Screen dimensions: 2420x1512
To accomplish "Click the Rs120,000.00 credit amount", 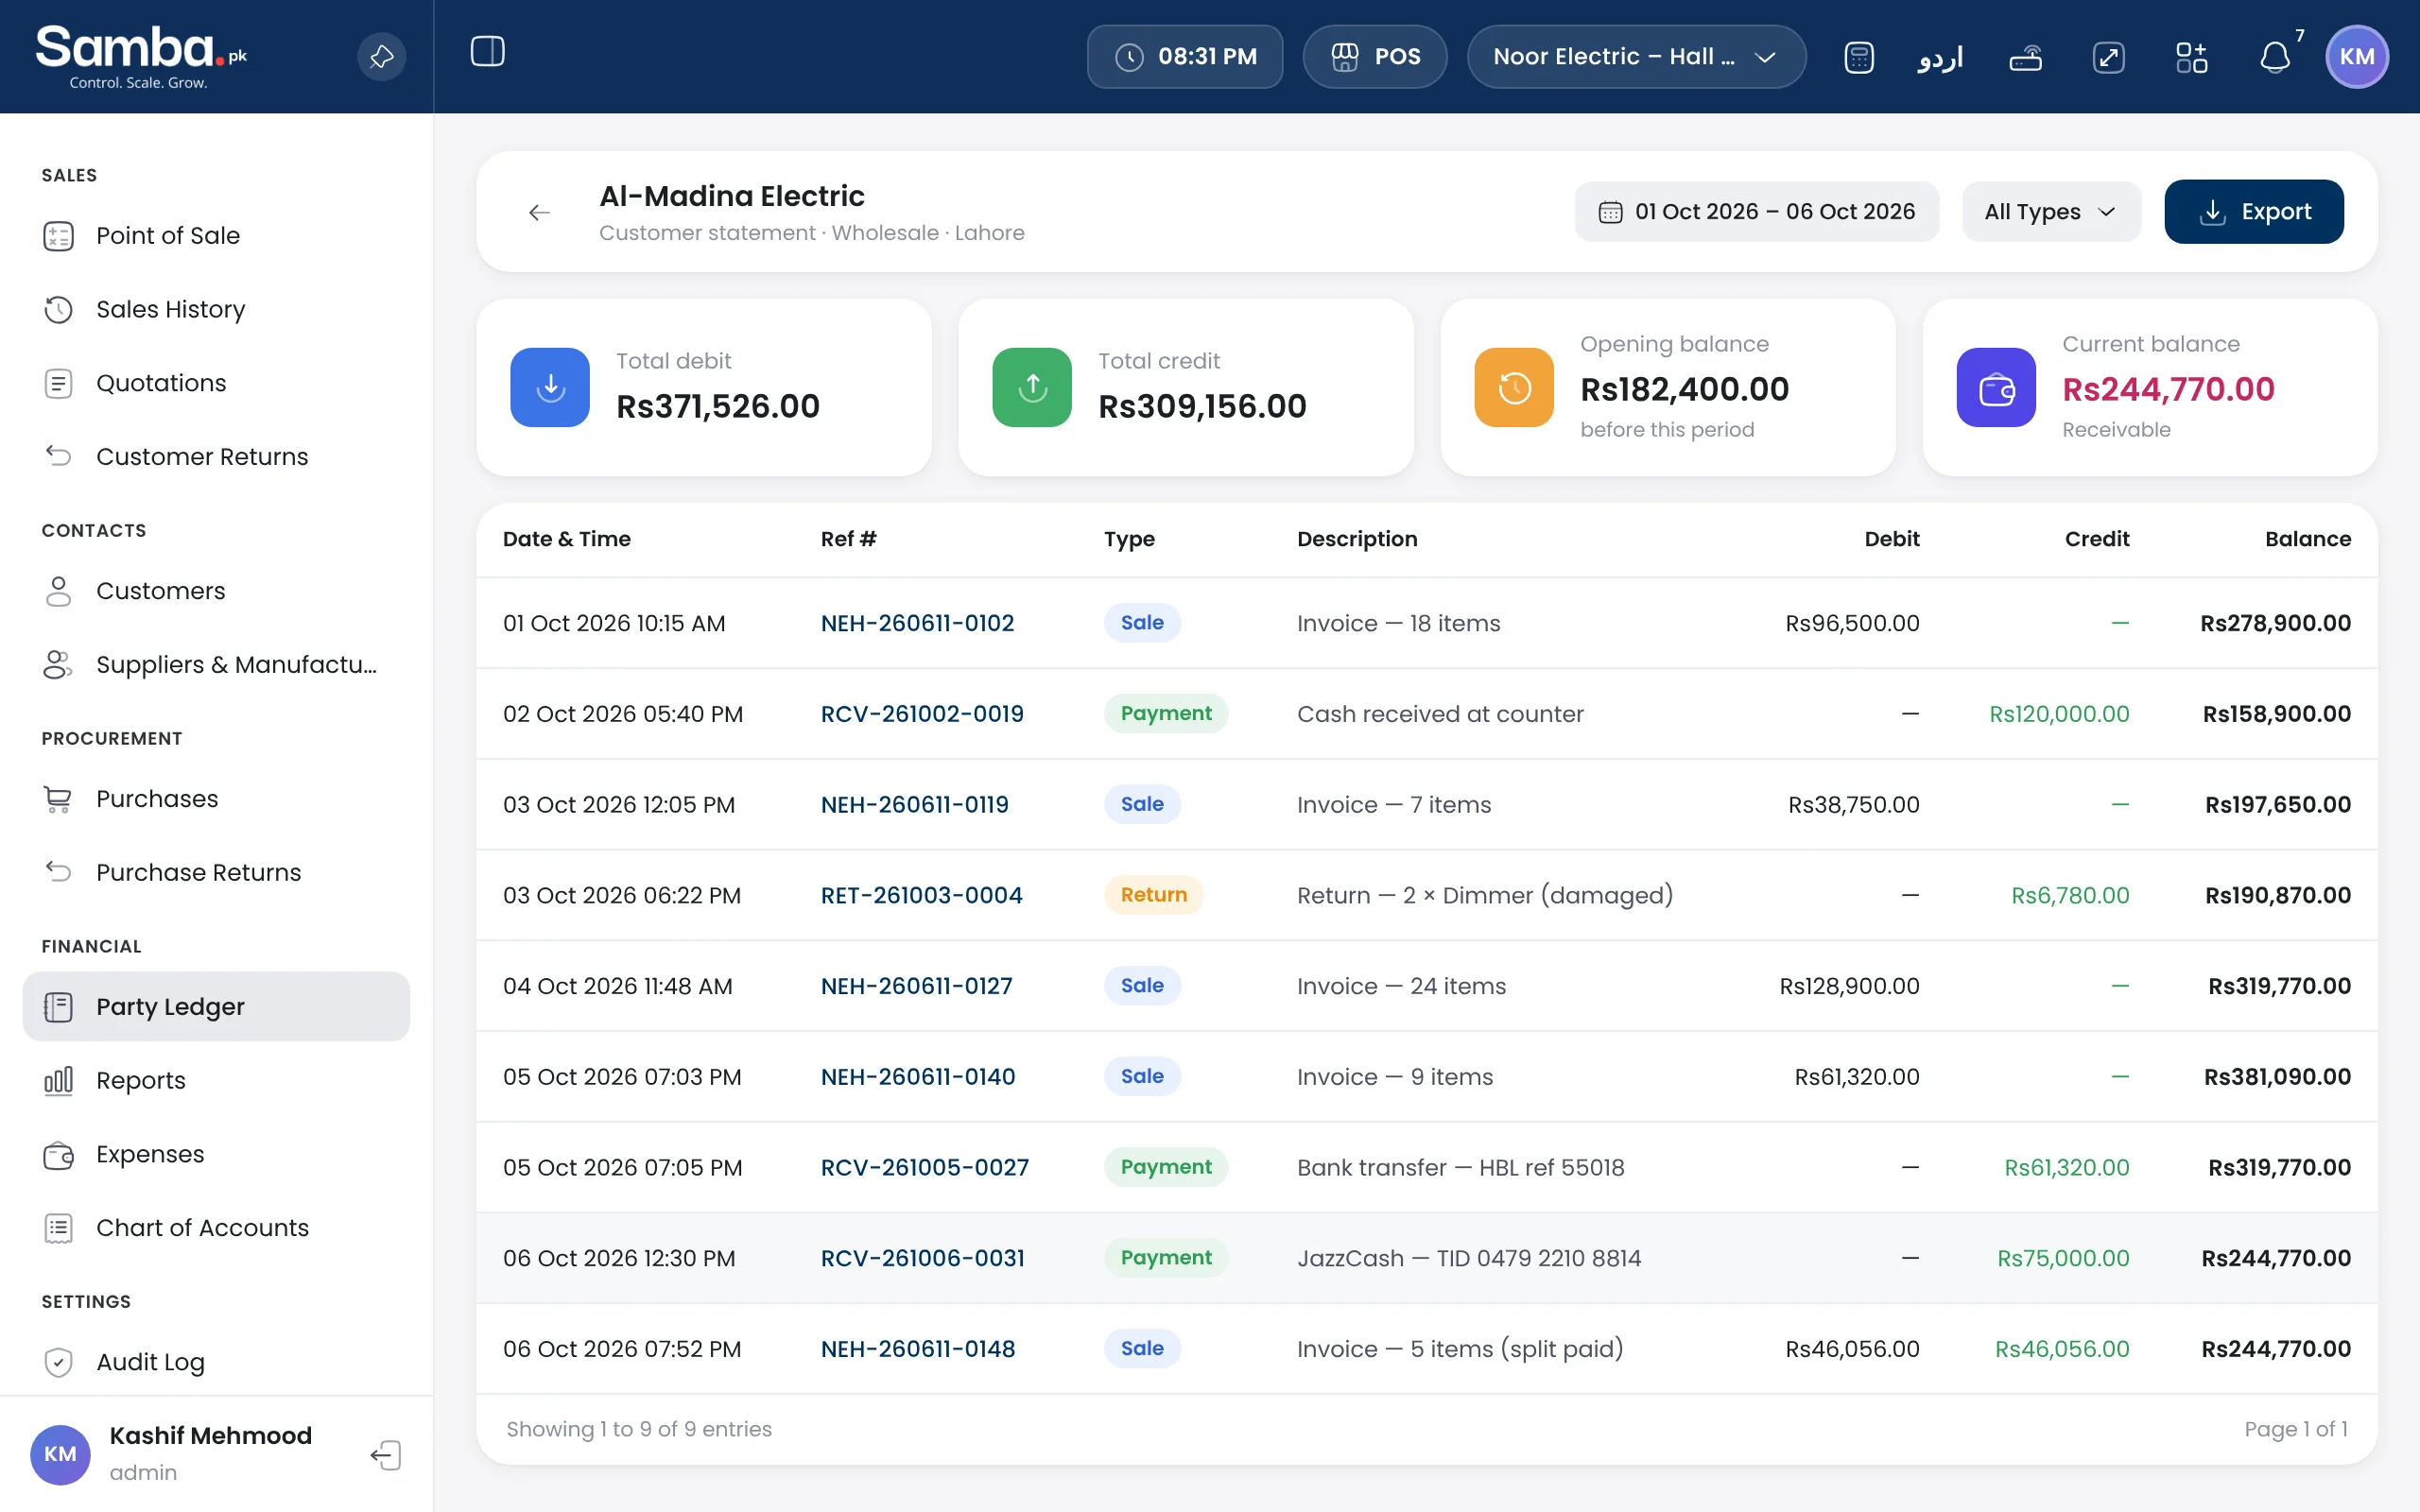I will 2059,714.
